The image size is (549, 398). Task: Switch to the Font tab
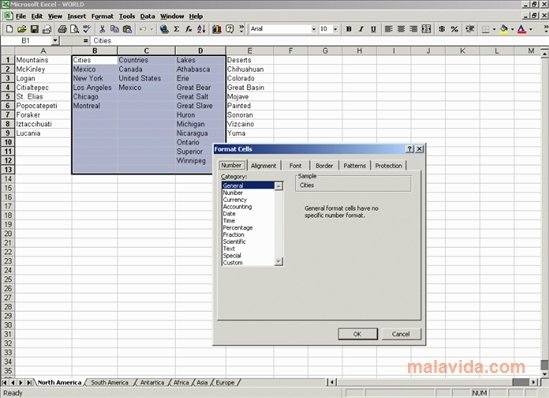tap(295, 166)
